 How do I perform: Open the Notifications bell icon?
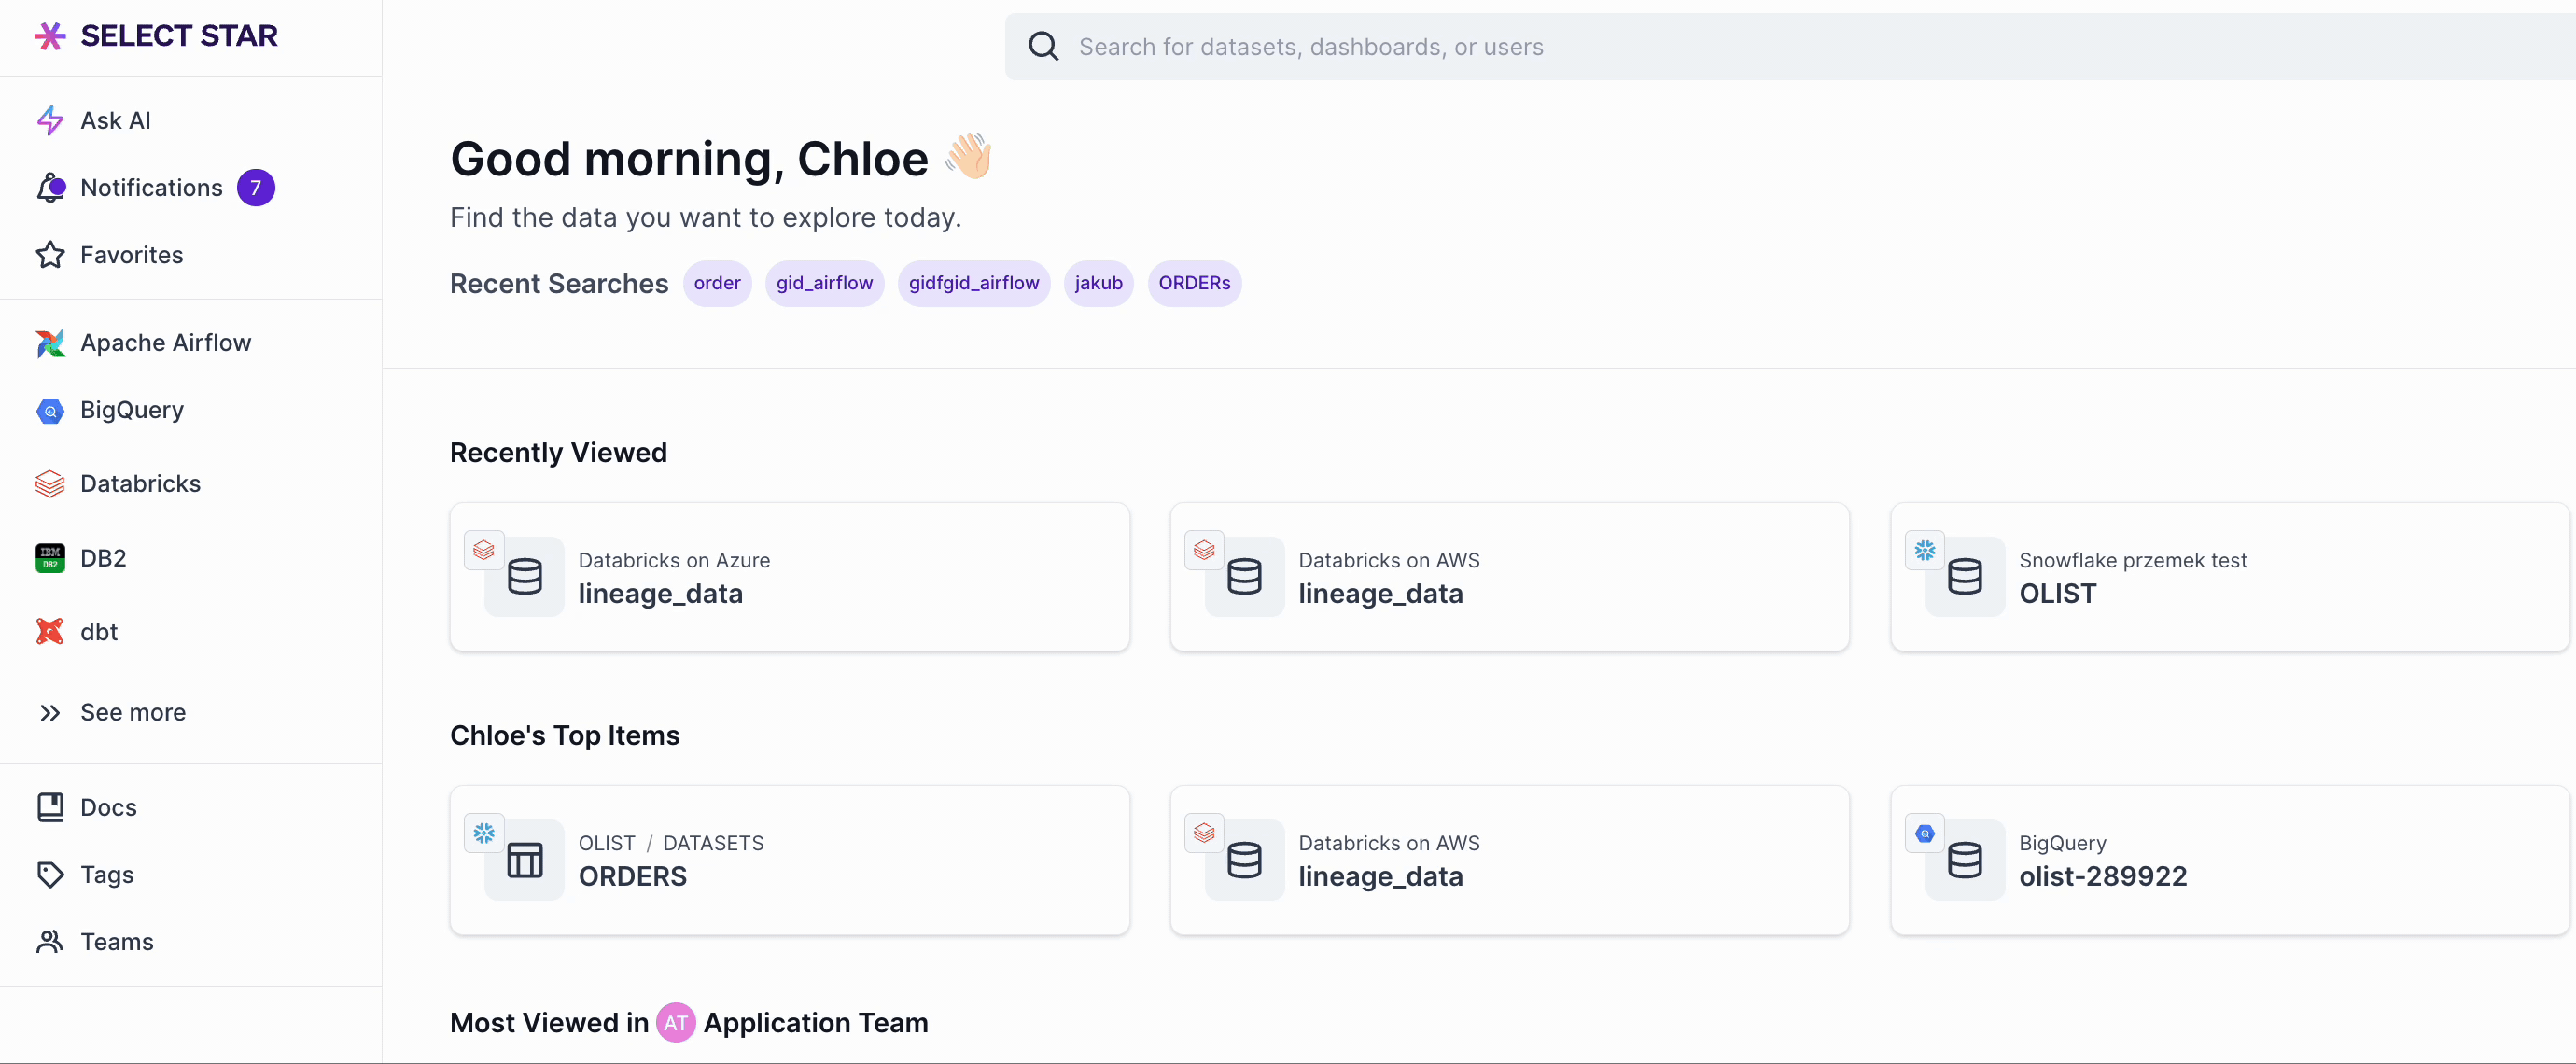pos(50,188)
